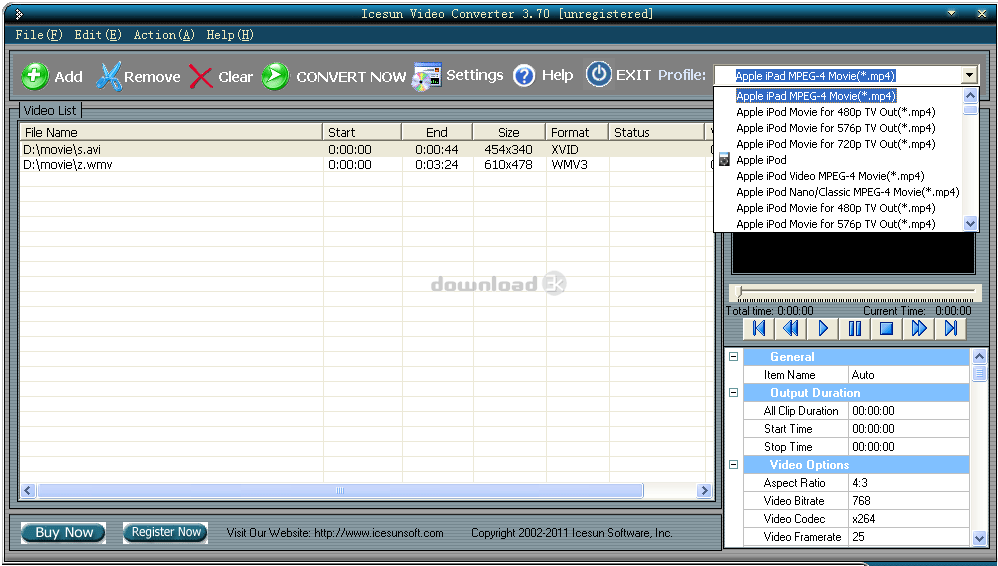The width and height of the screenshot is (998, 566).
Task: Click the Register Now button
Action: pyautogui.click(x=165, y=533)
